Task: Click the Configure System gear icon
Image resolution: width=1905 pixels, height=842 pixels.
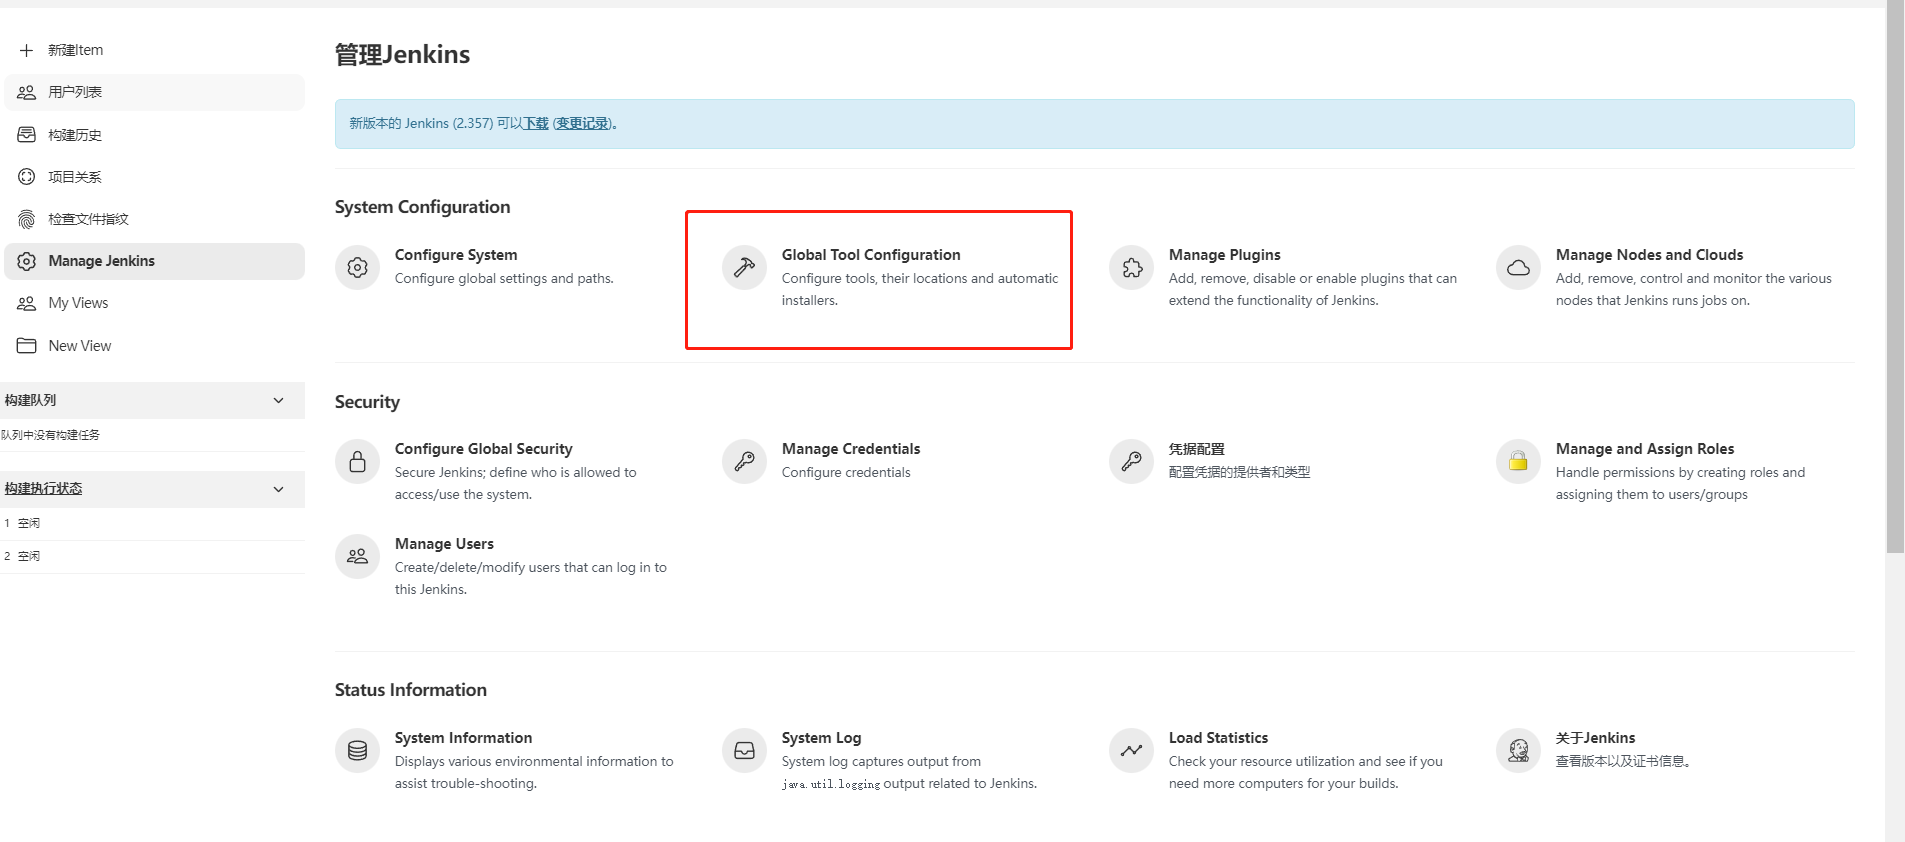Action: coord(358,268)
